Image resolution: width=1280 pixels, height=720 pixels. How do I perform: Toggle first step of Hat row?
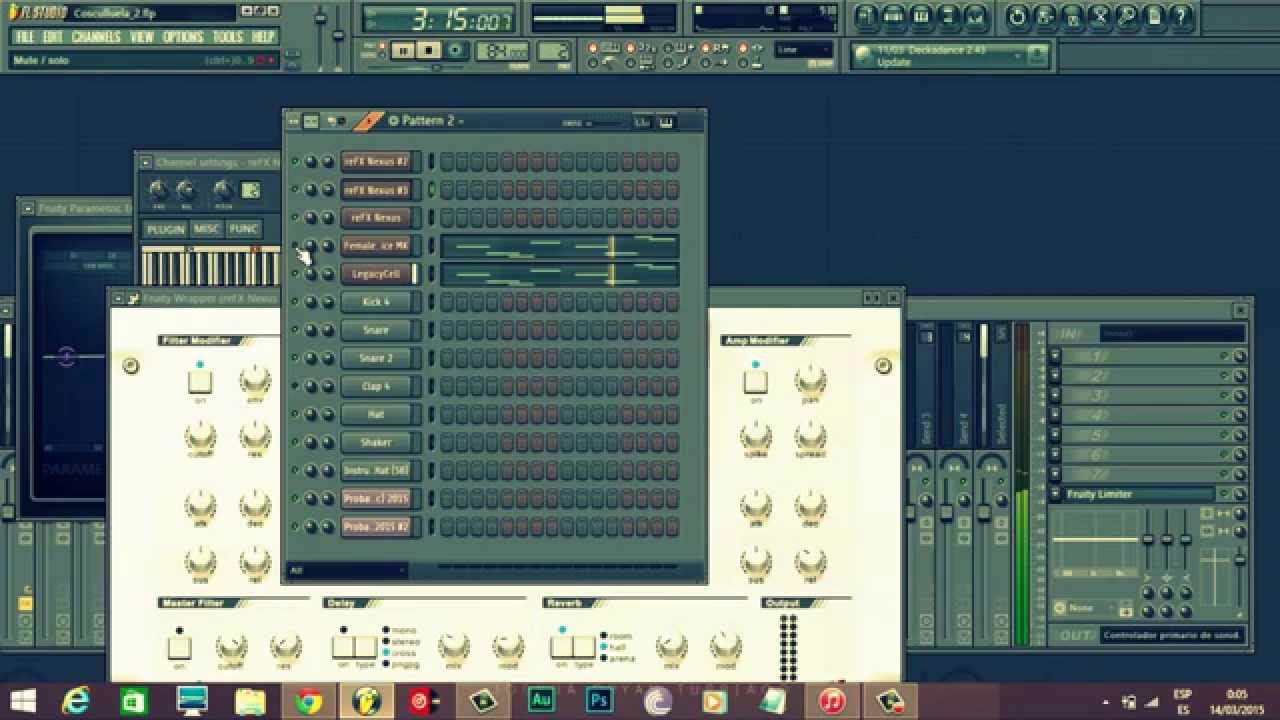point(447,414)
